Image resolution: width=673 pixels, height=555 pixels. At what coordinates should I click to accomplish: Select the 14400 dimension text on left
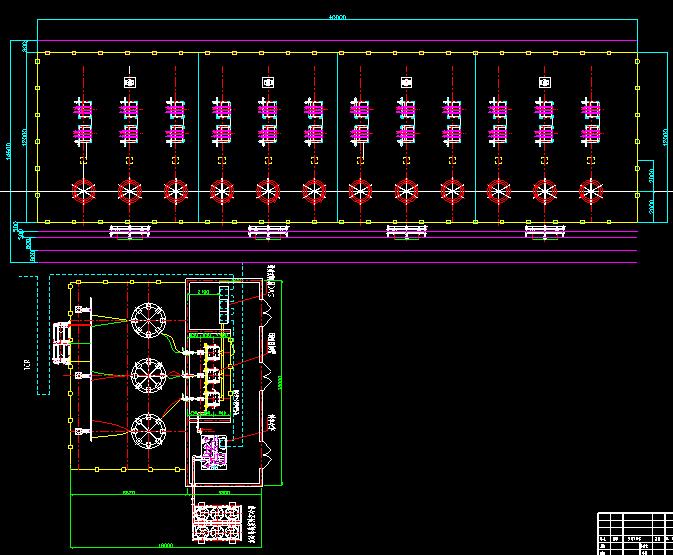pos(8,145)
